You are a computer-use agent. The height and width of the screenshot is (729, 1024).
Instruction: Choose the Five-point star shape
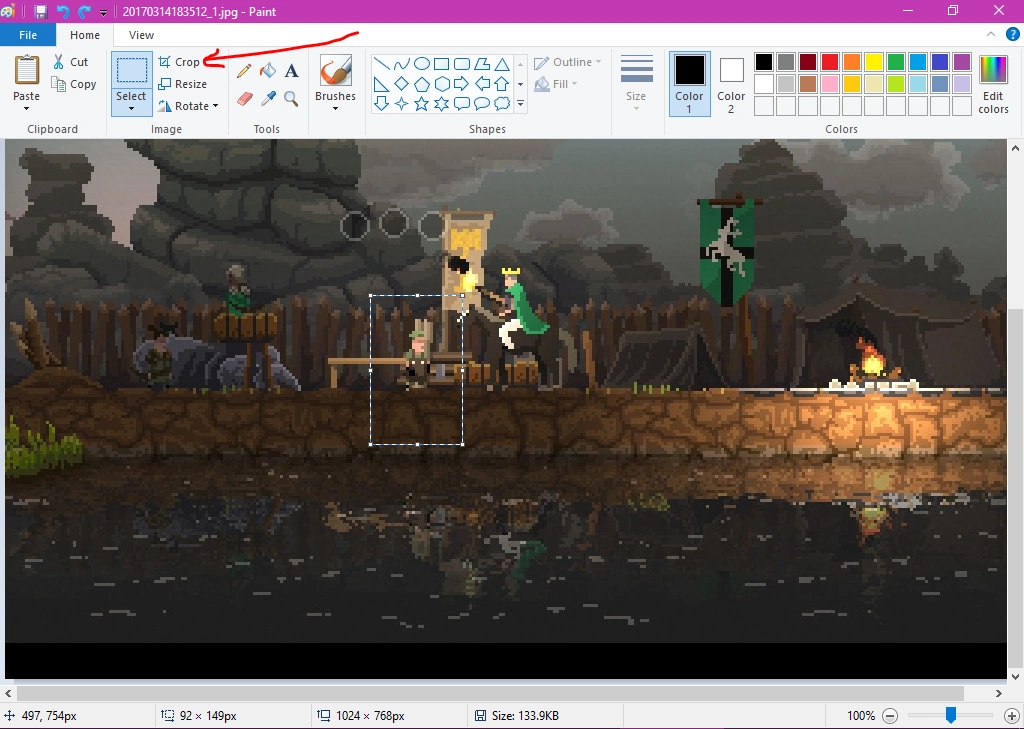(x=422, y=103)
